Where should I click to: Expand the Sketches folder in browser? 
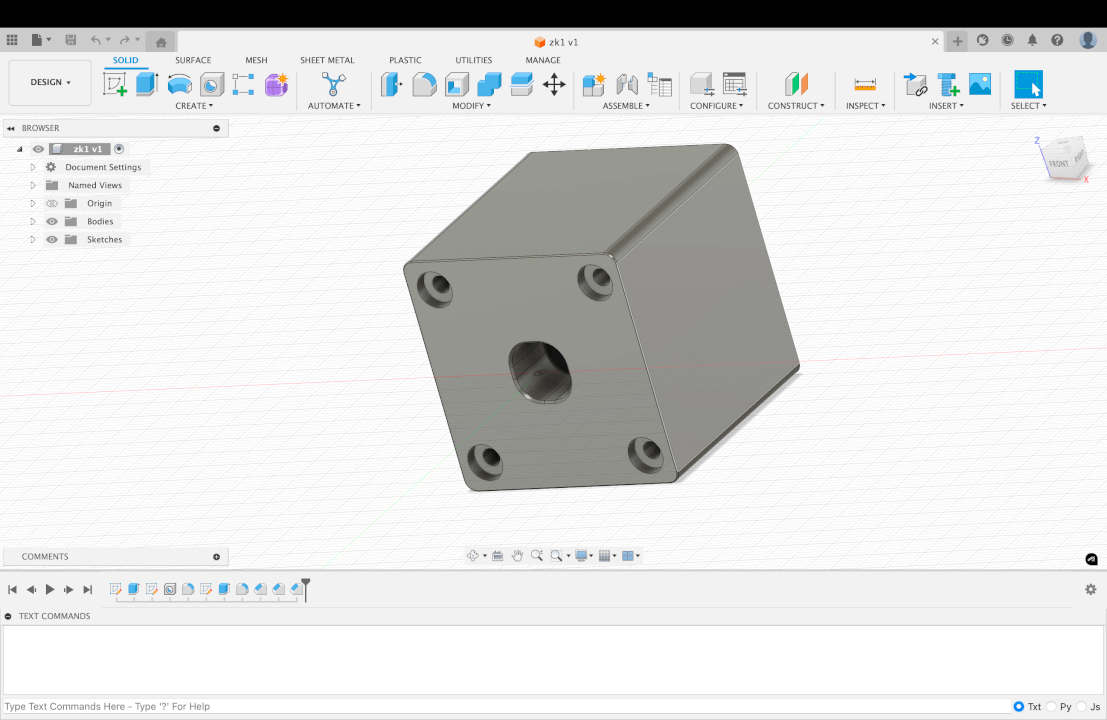click(x=31, y=239)
